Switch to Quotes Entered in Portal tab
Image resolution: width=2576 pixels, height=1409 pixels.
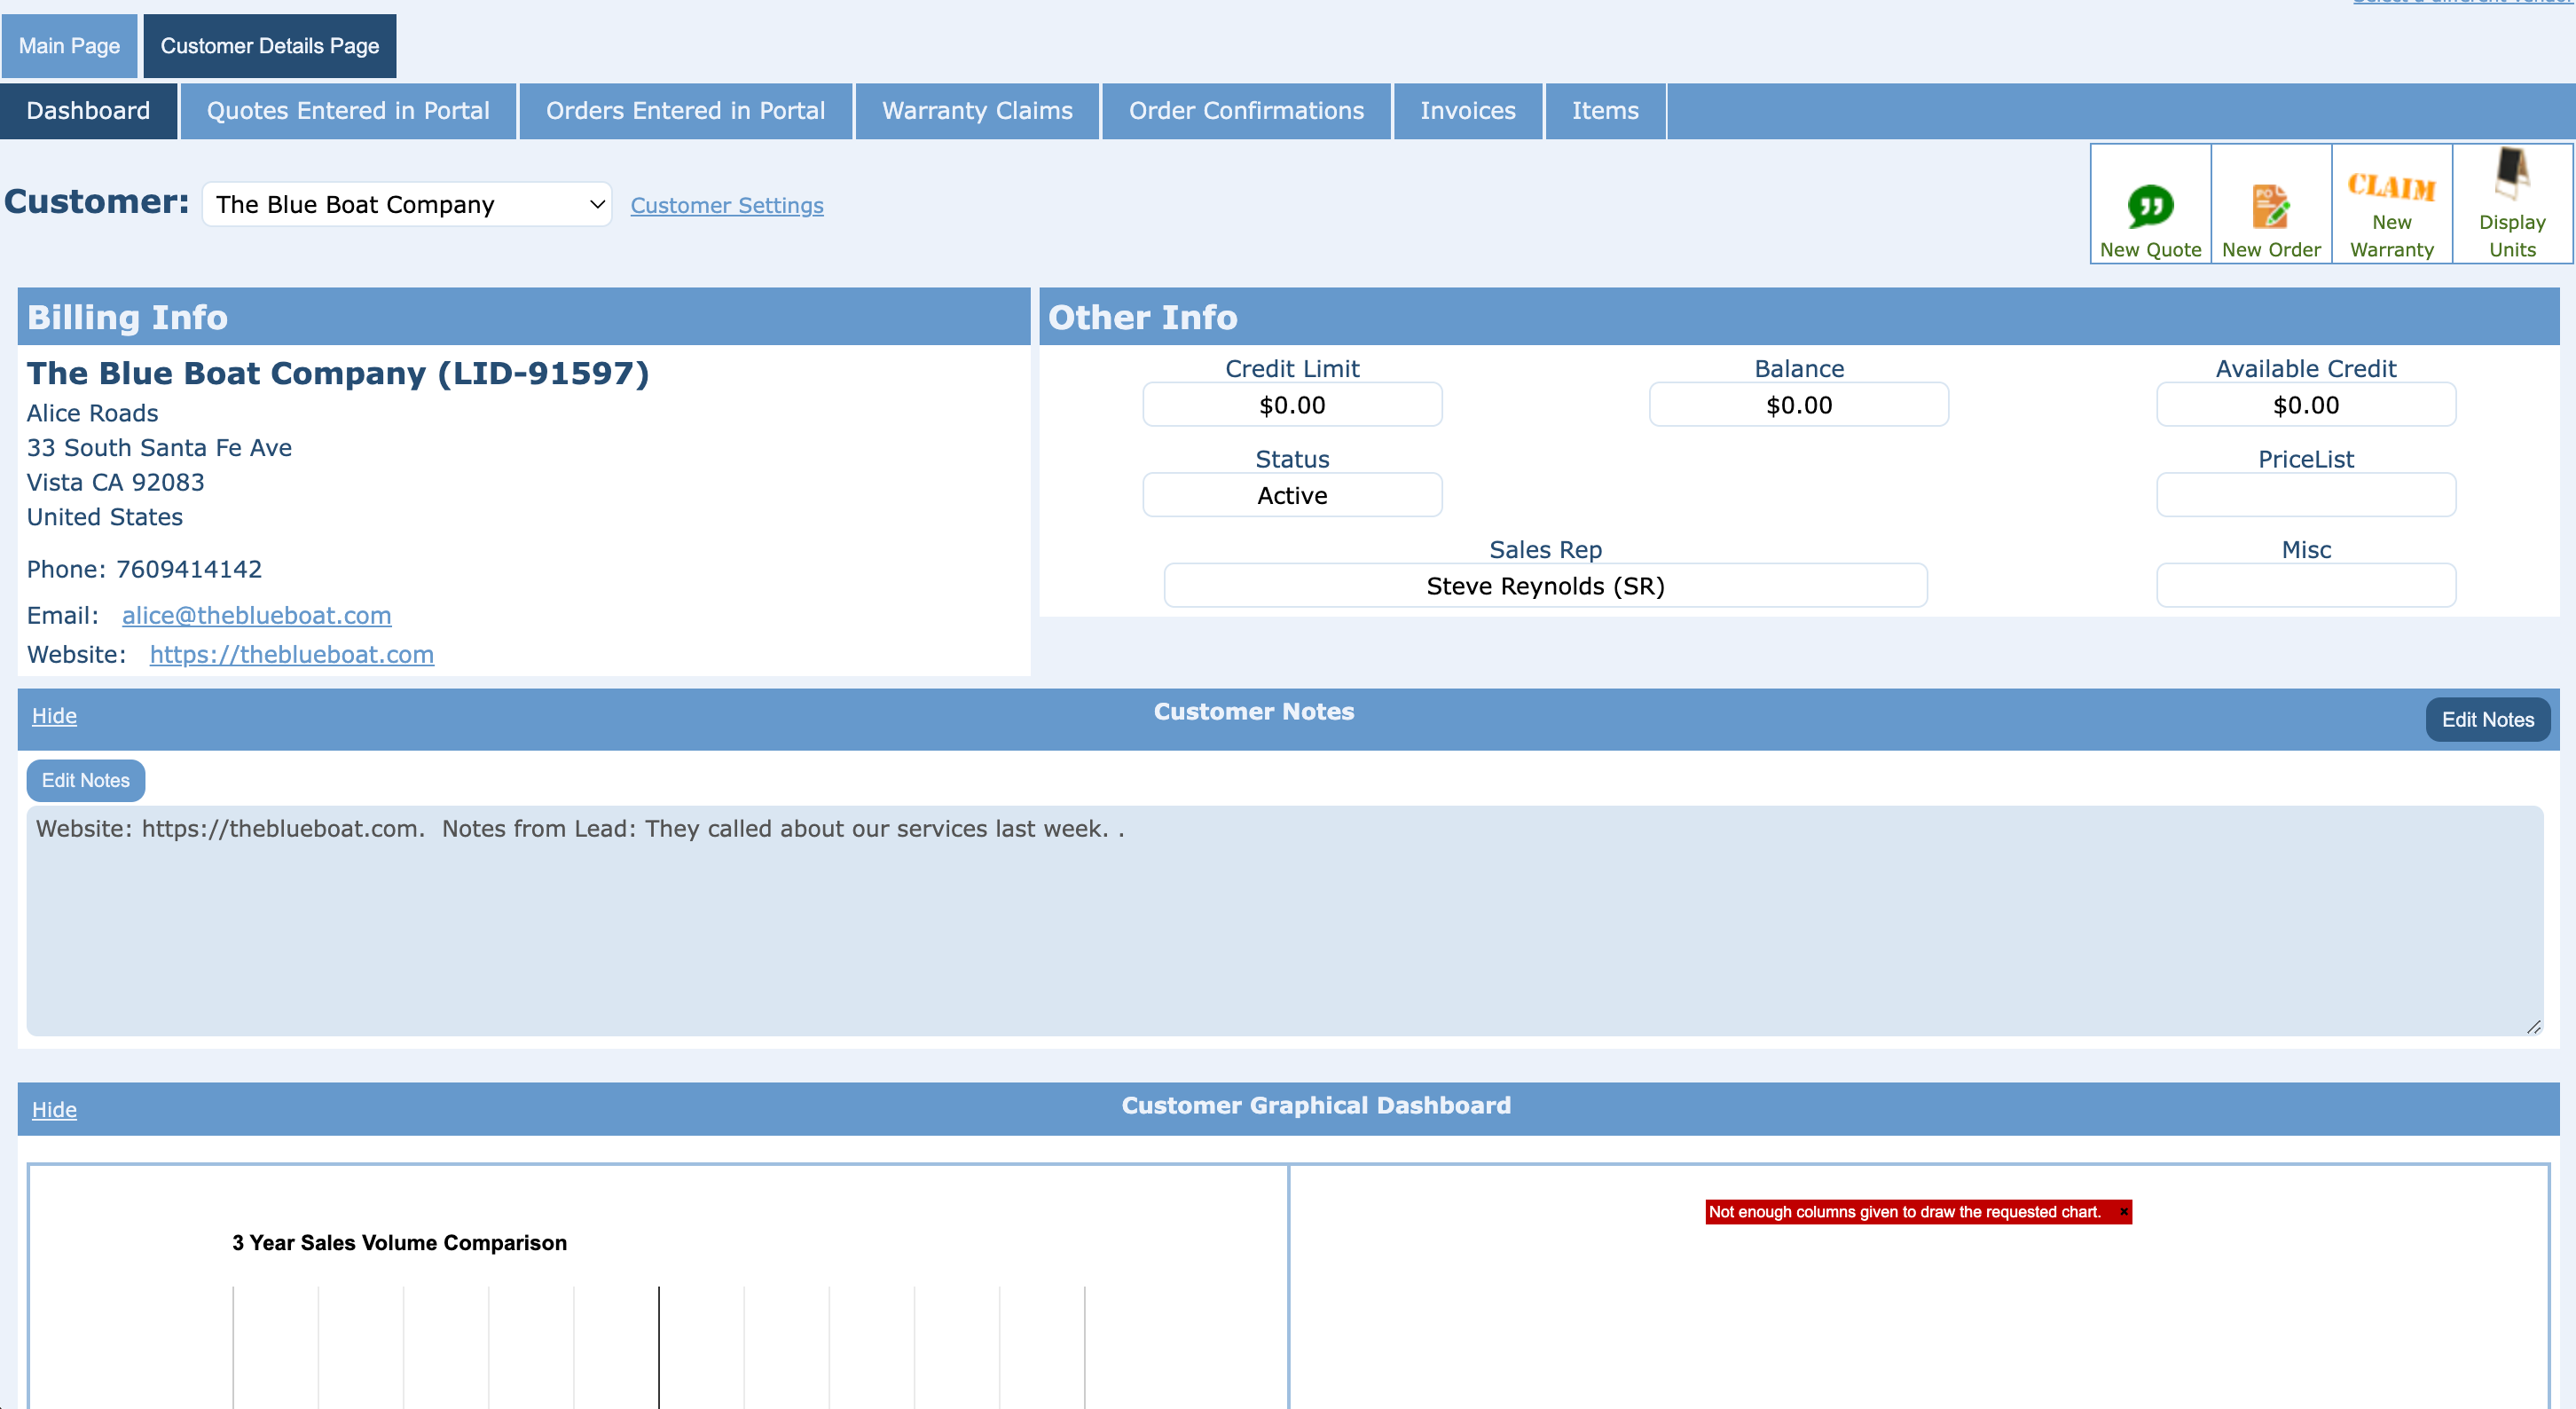[x=348, y=111]
